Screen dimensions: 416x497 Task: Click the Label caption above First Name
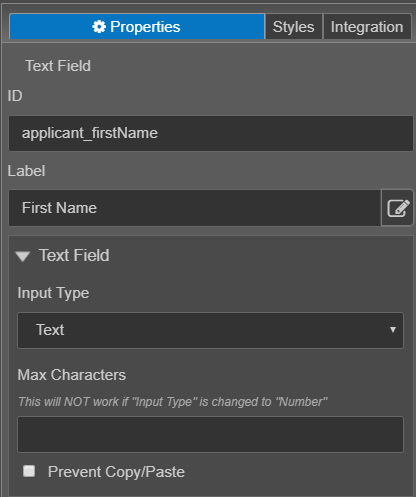(26, 171)
